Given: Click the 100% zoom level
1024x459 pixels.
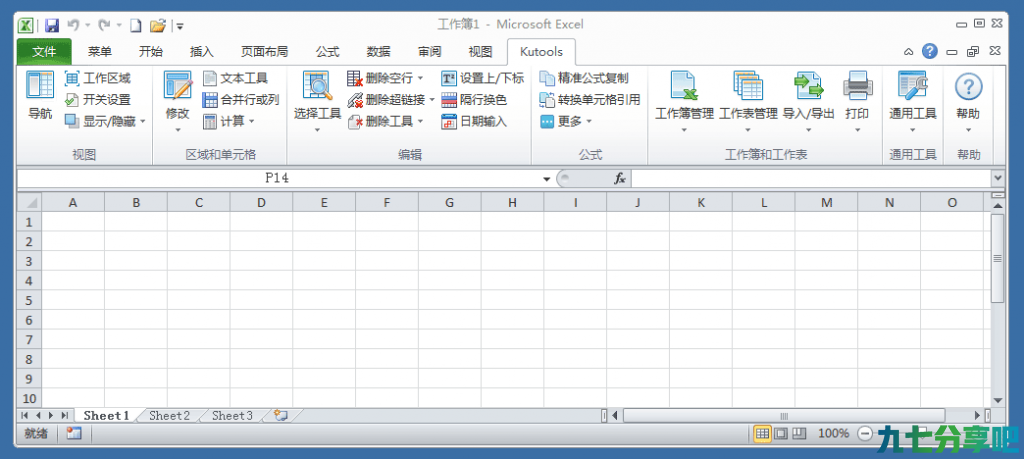Looking at the screenshot, I should coord(833,433).
